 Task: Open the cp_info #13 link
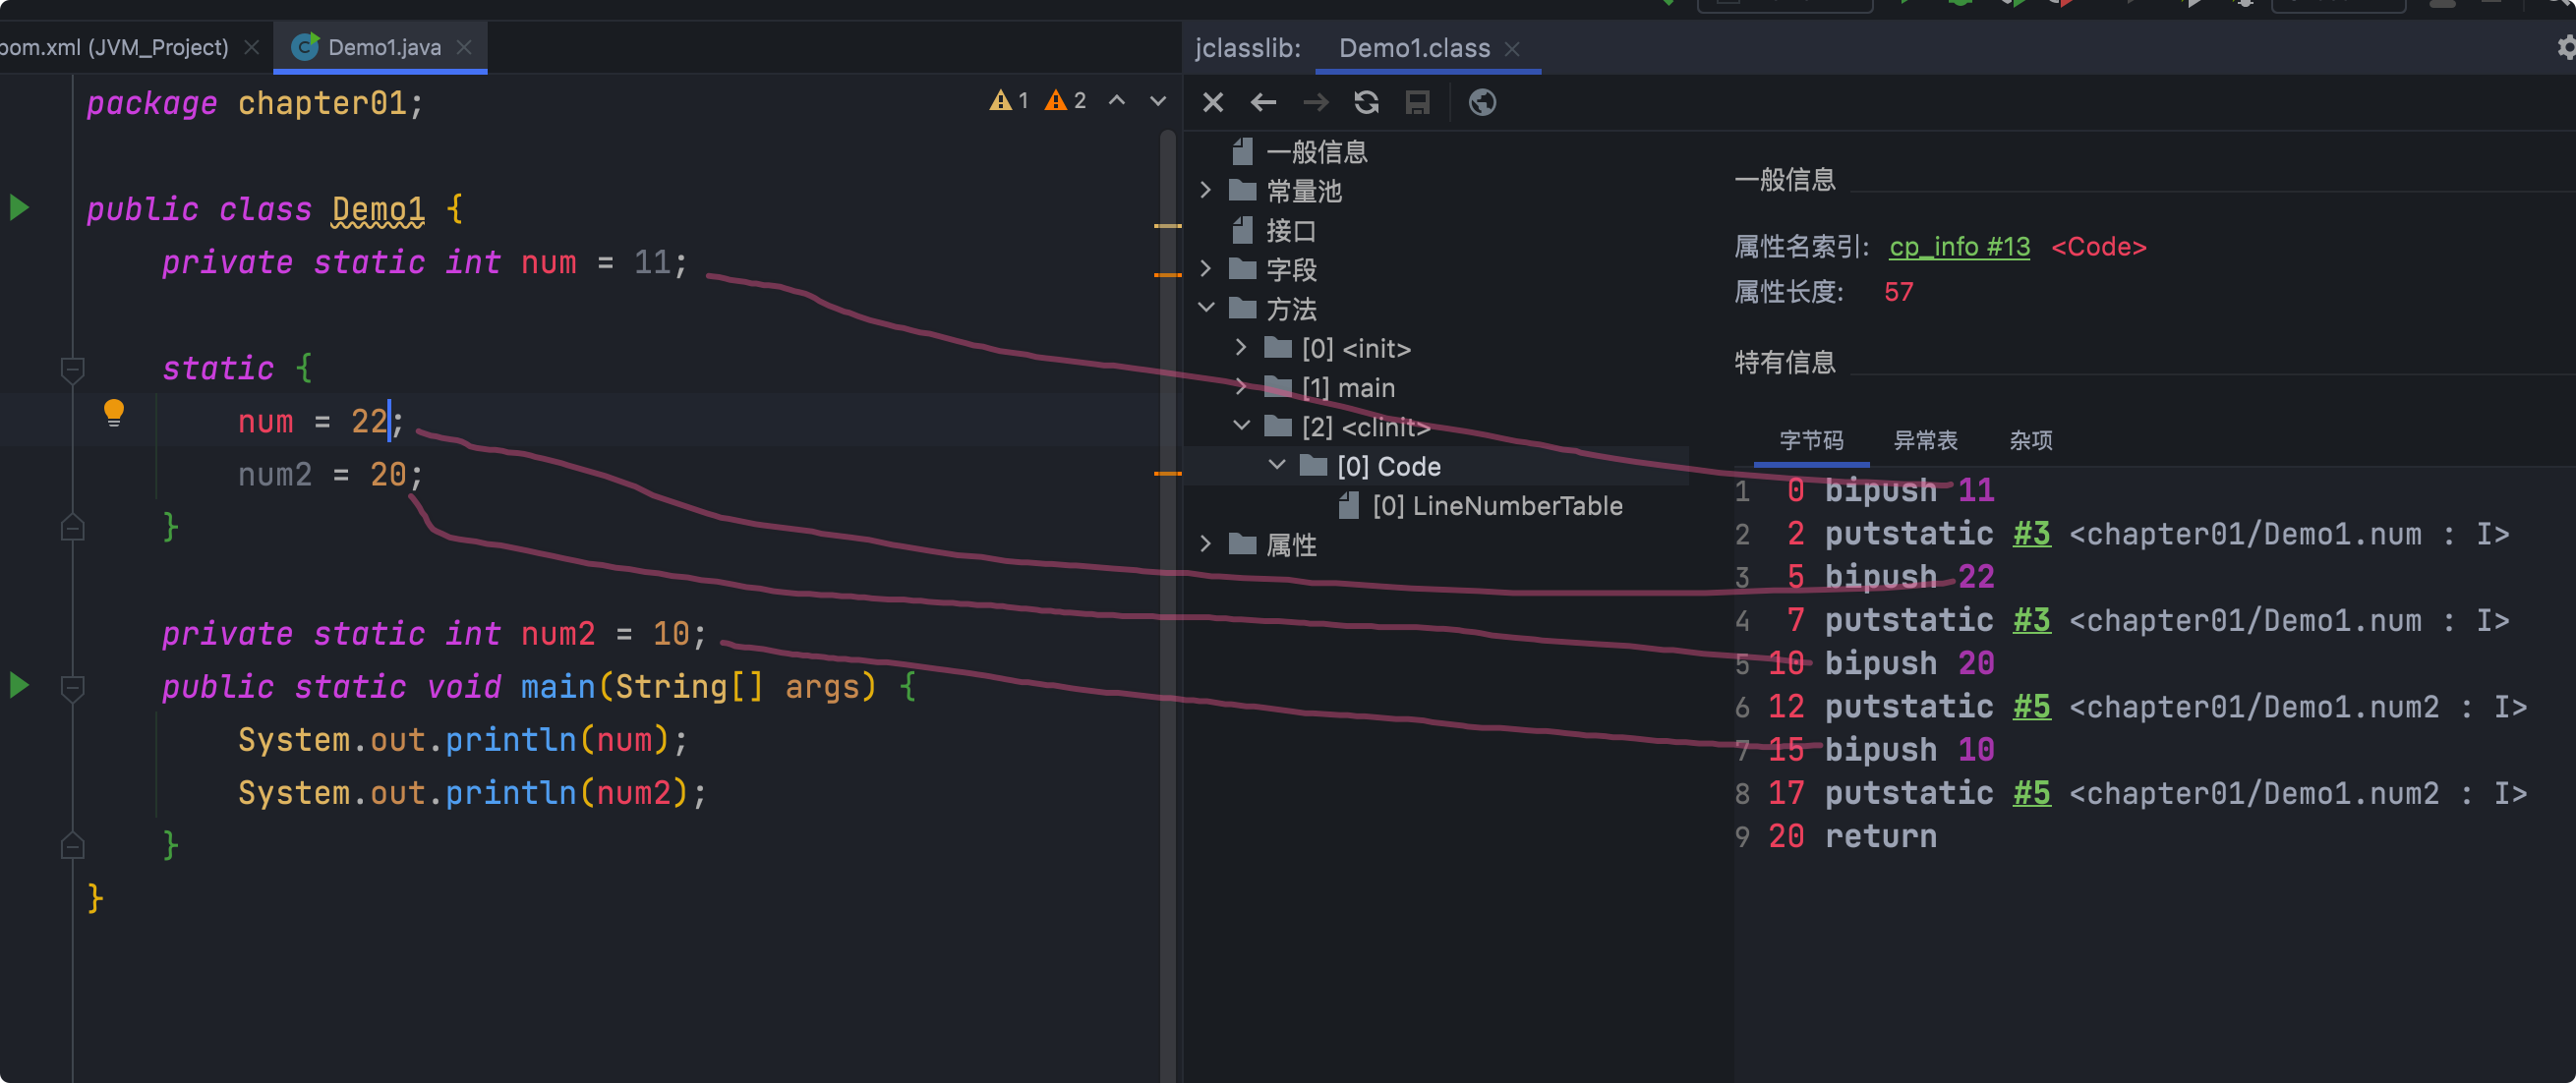point(1959,247)
